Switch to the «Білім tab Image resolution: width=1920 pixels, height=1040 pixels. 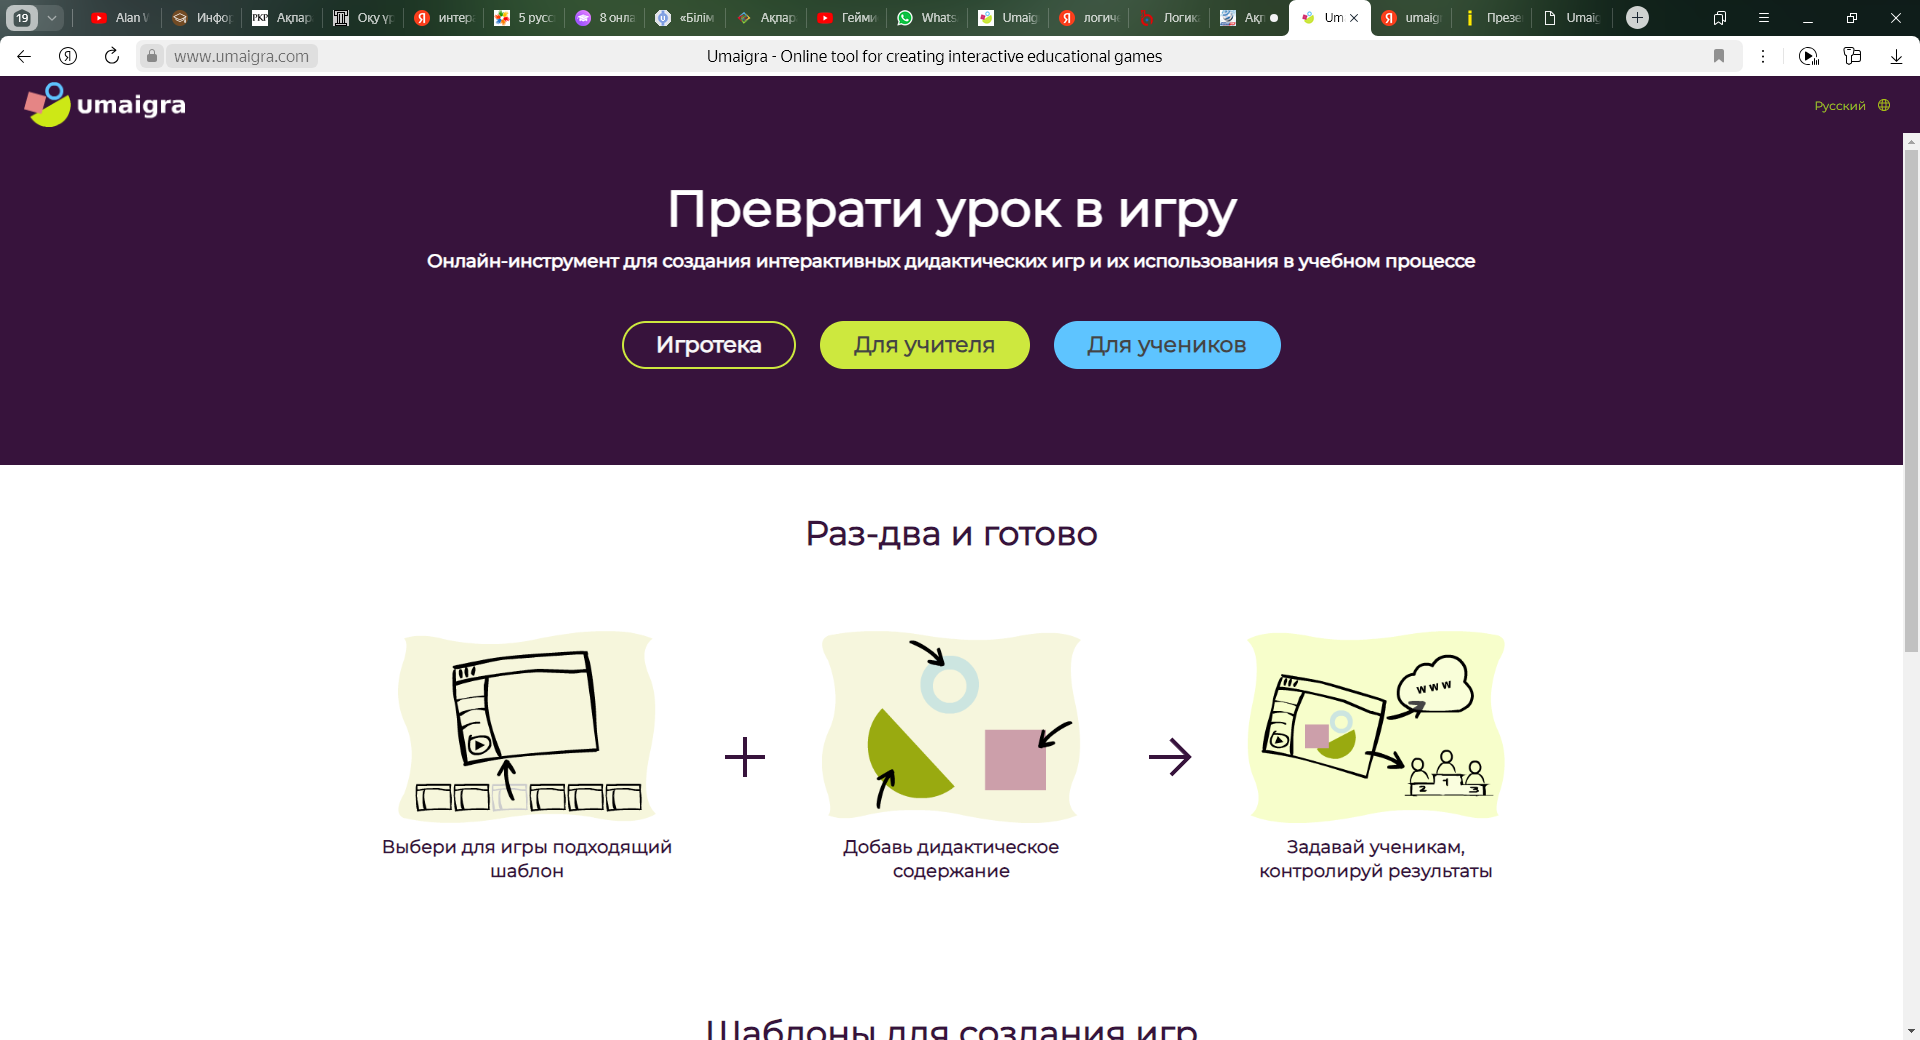[686, 17]
